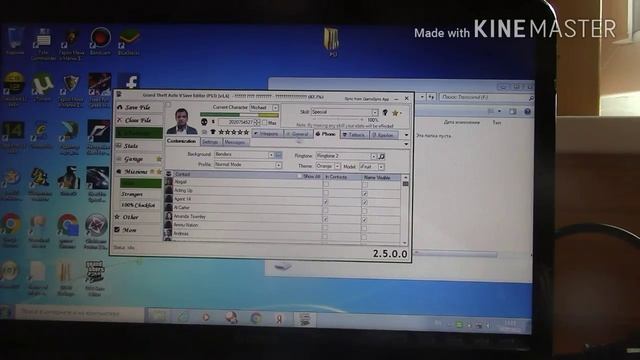Open the More section in the sidebar
640x360 pixels.
pyautogui.click(x=138, y=230)
